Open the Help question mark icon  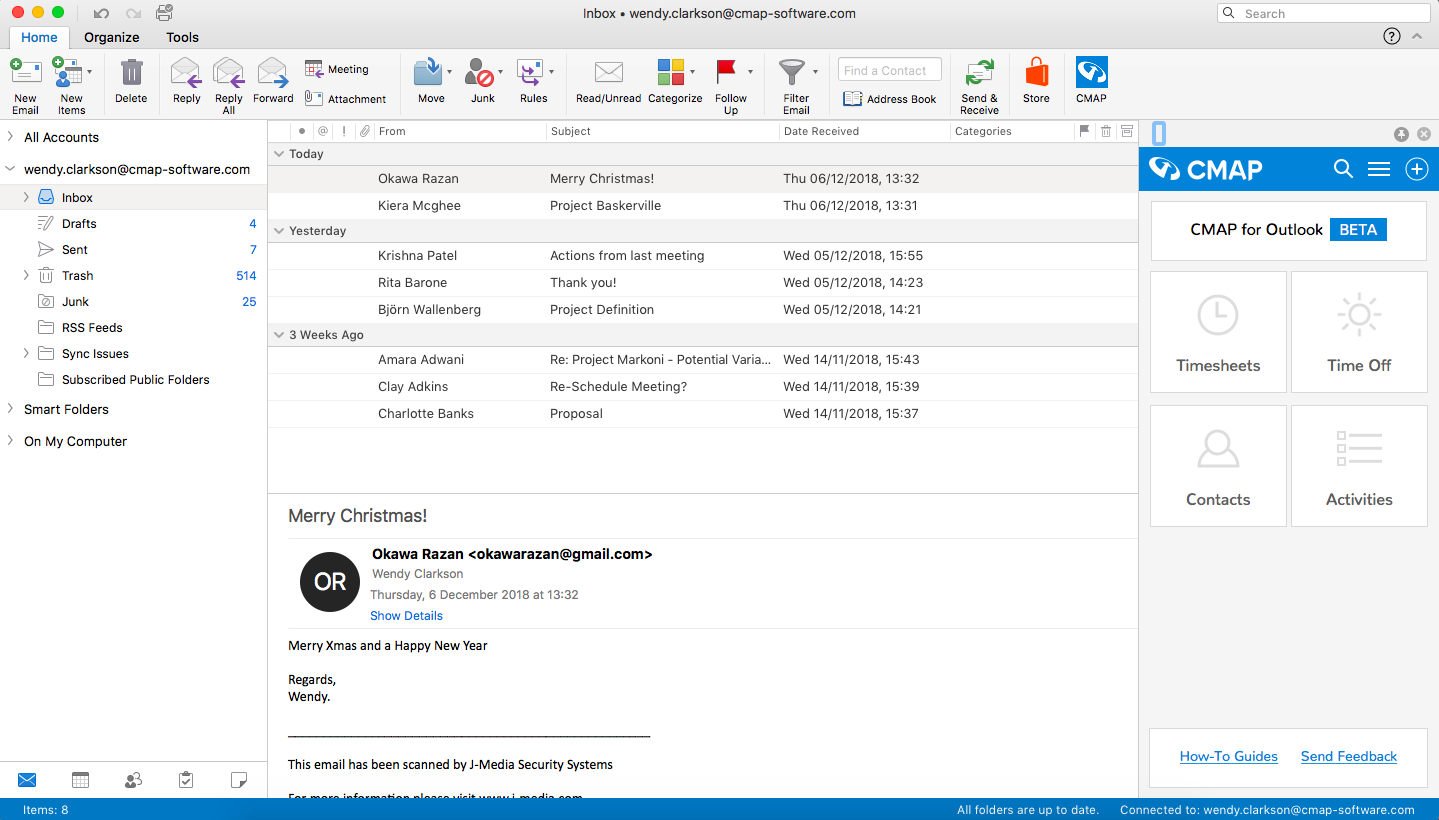[1391, 36]
